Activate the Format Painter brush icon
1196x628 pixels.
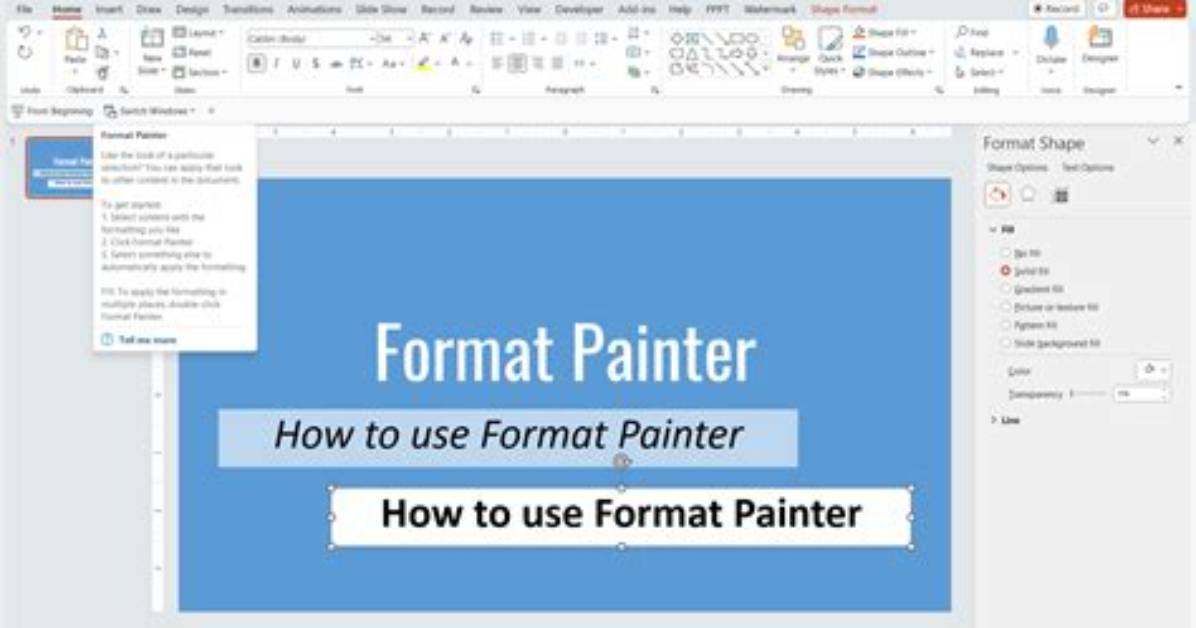(x=102, y=72)
